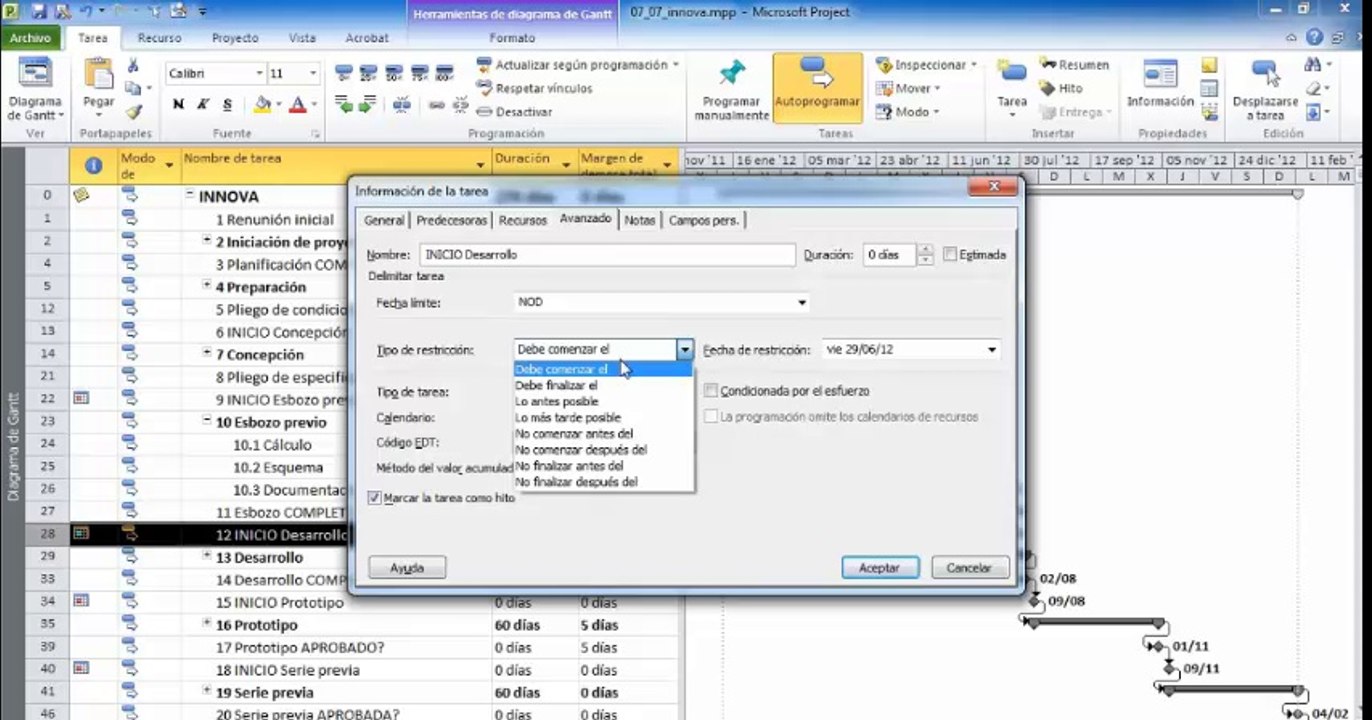Mark task 100% complete
The image size is (1372, 720).
coord(445,73)
